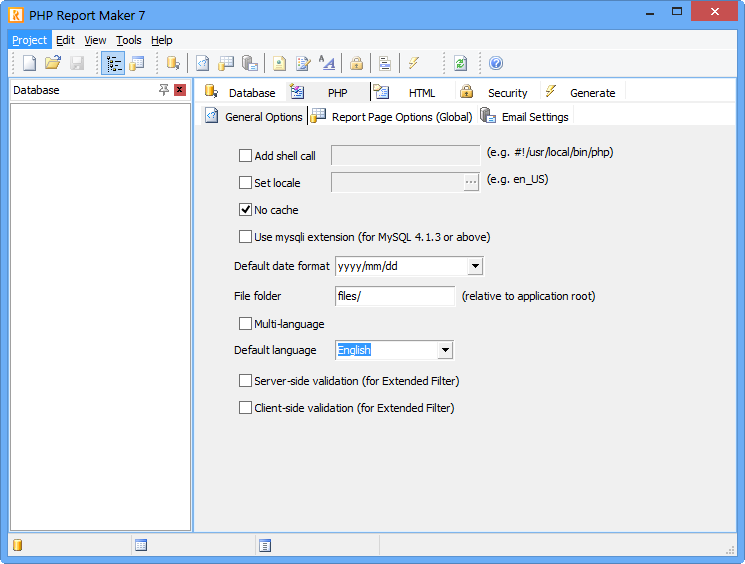Expand the Default date format dropdown

pos(475,266)
